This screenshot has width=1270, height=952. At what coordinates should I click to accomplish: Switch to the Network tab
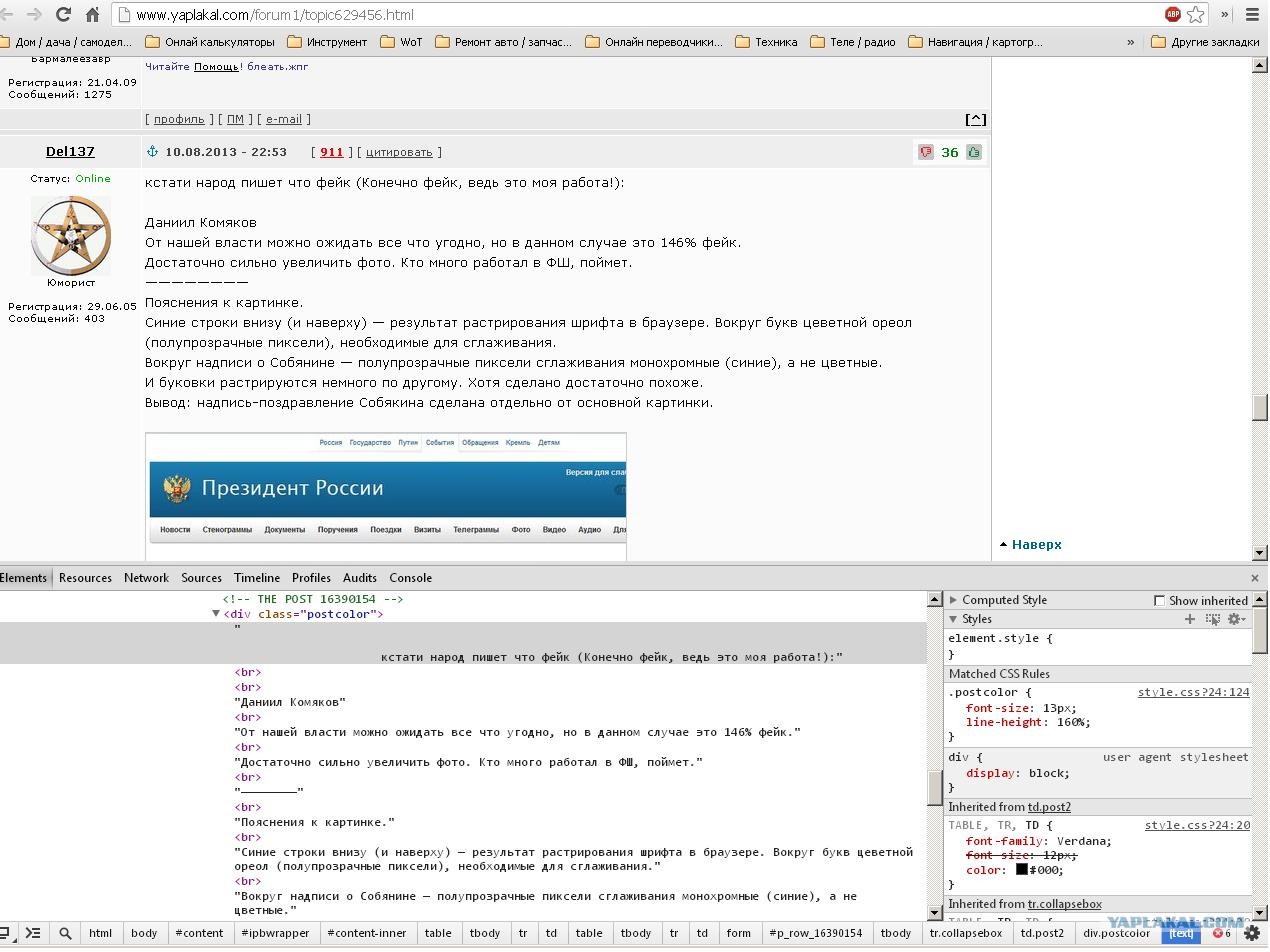[146, 578]
